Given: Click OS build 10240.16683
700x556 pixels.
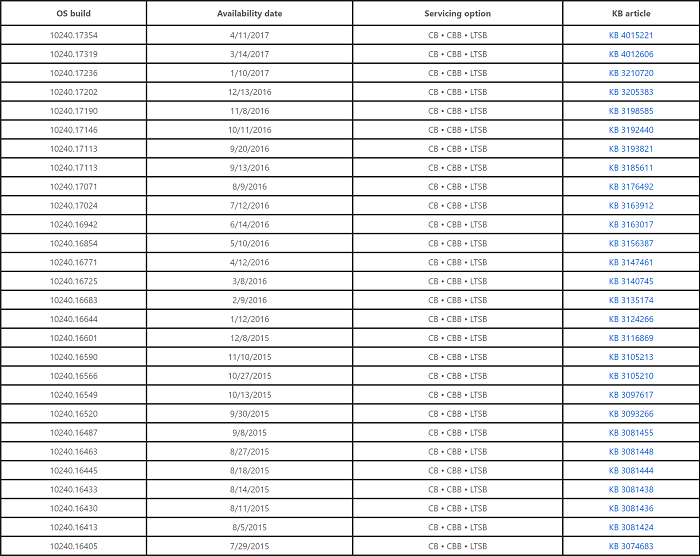Looking at the screenshot, I should coord(74,300).
